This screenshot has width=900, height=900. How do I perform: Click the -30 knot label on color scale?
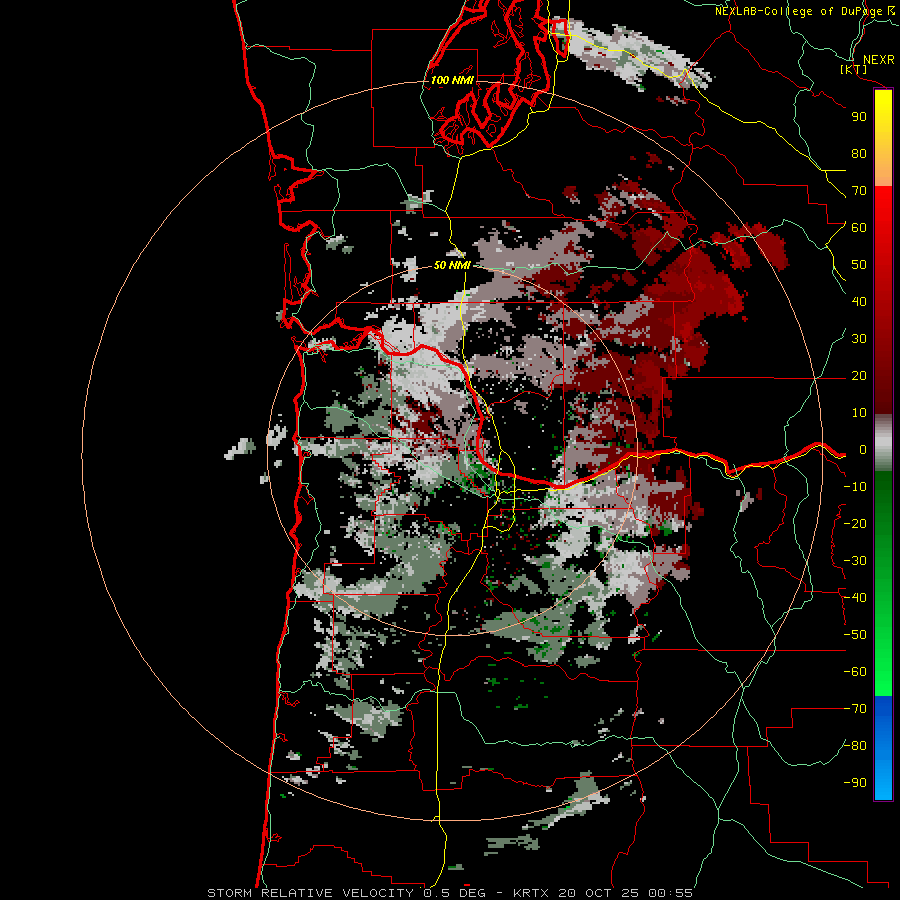[x=855, y=561]
